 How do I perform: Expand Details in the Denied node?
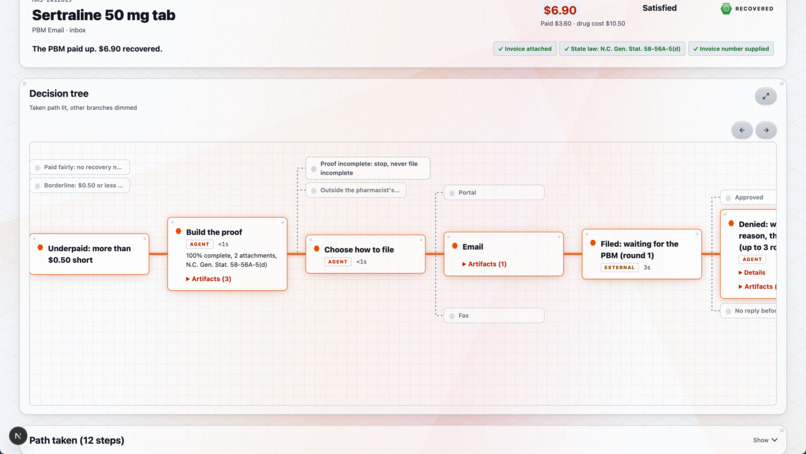point(752,273)
